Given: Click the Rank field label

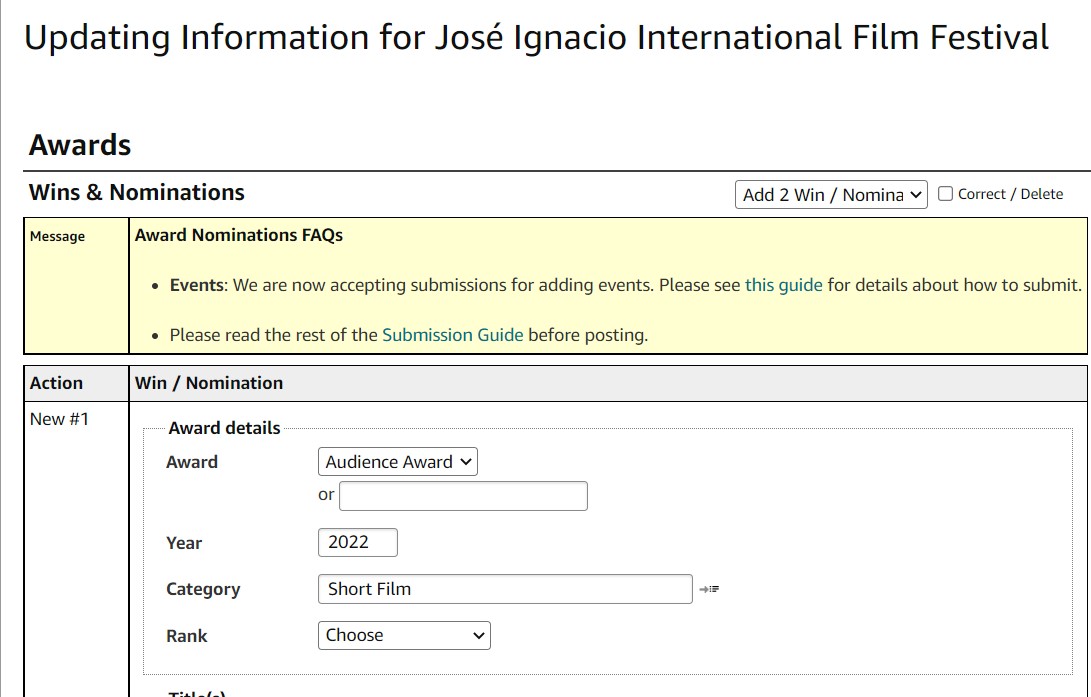Looking at the screenshot, I should (187, 636).
